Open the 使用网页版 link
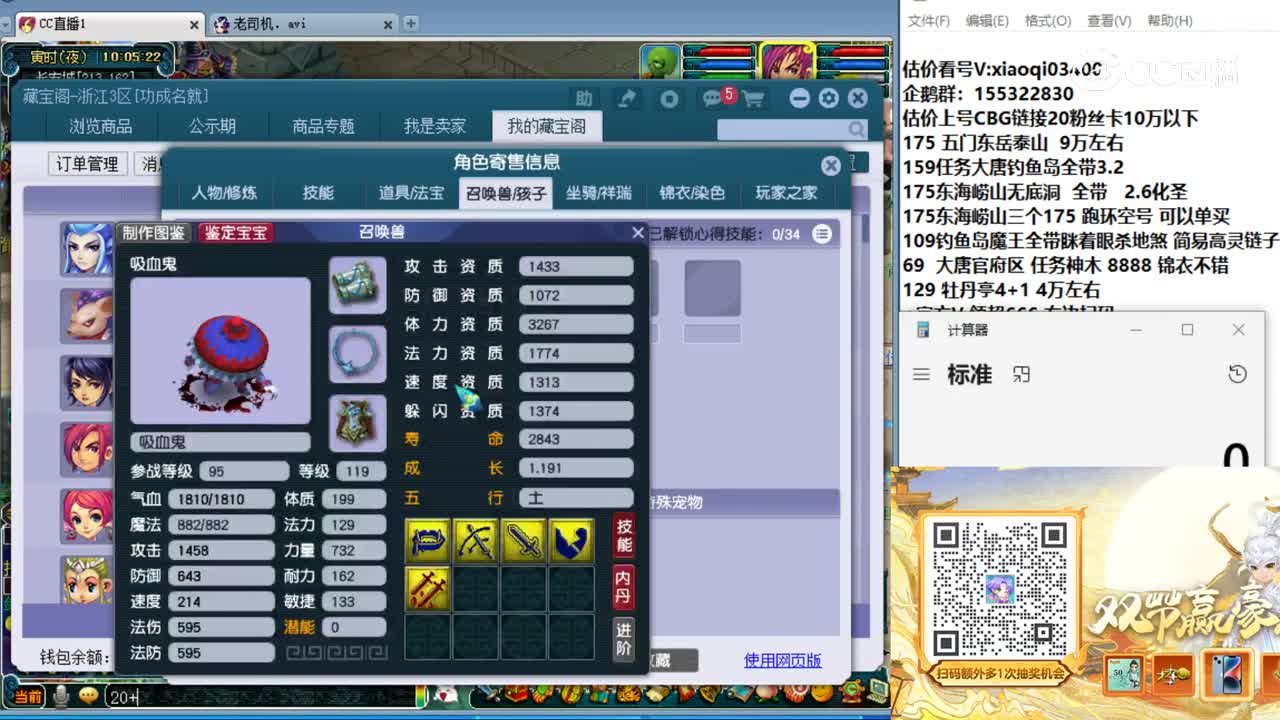The width and height of the screenshot is (1280, 720). click(x=783, y=660)
